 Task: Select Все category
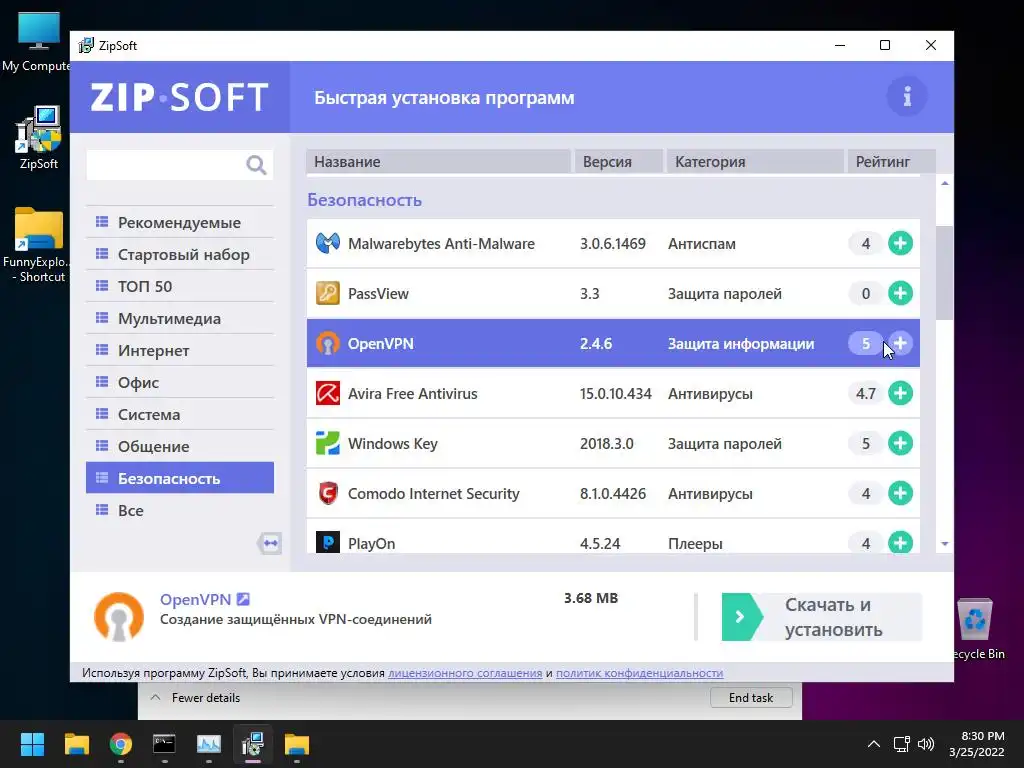[x=180, y=510]
